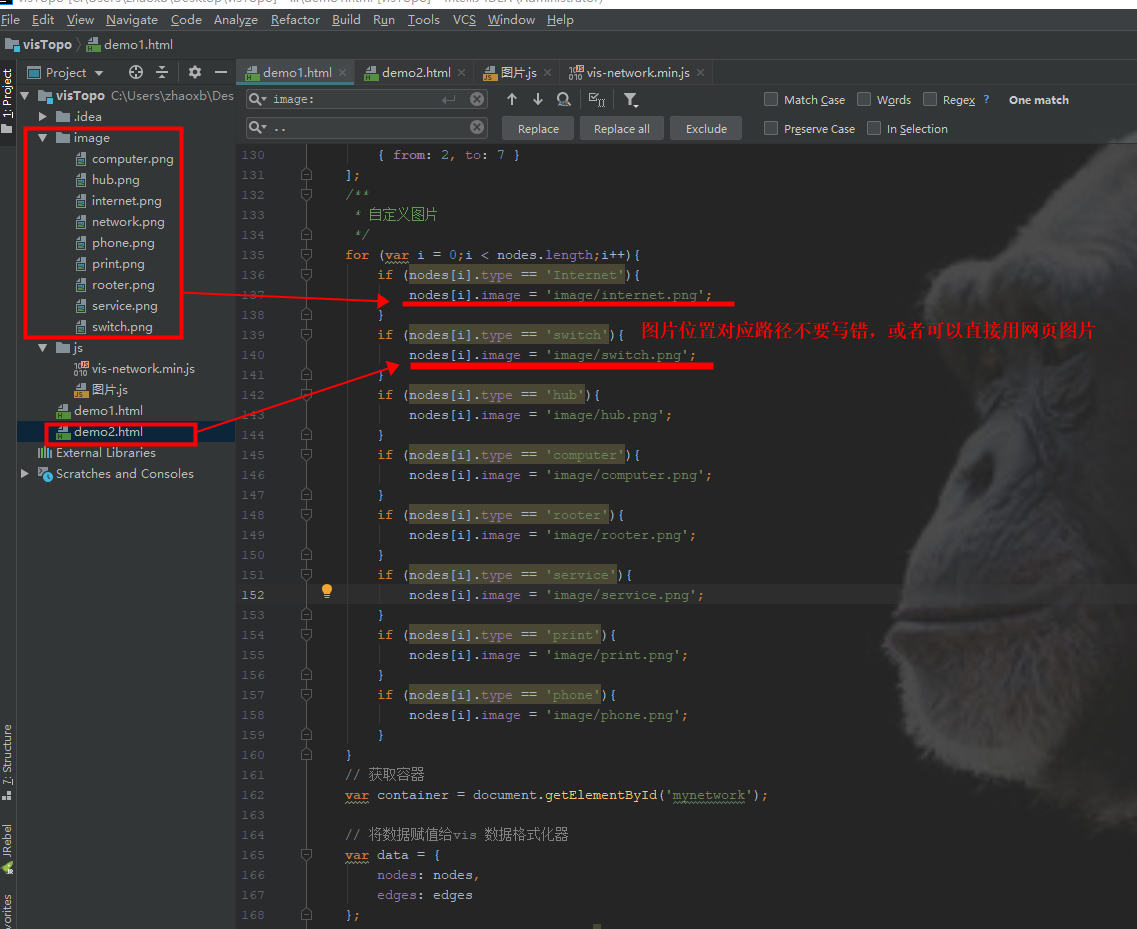1137x929 pixels.
Task: Enable Regex checkbox
Action: (x=930, y=99)
